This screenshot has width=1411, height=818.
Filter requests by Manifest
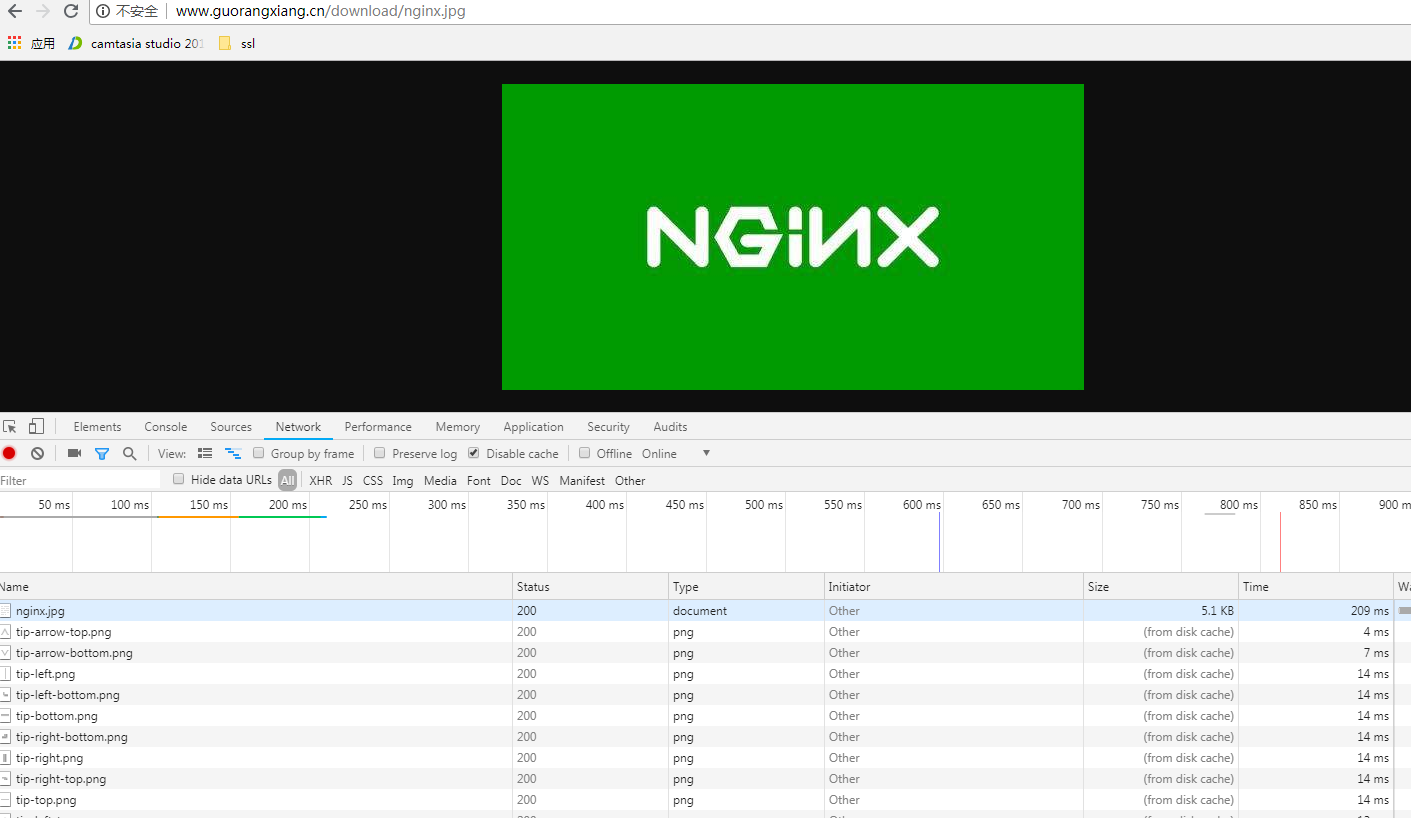[x=582, y=480]
